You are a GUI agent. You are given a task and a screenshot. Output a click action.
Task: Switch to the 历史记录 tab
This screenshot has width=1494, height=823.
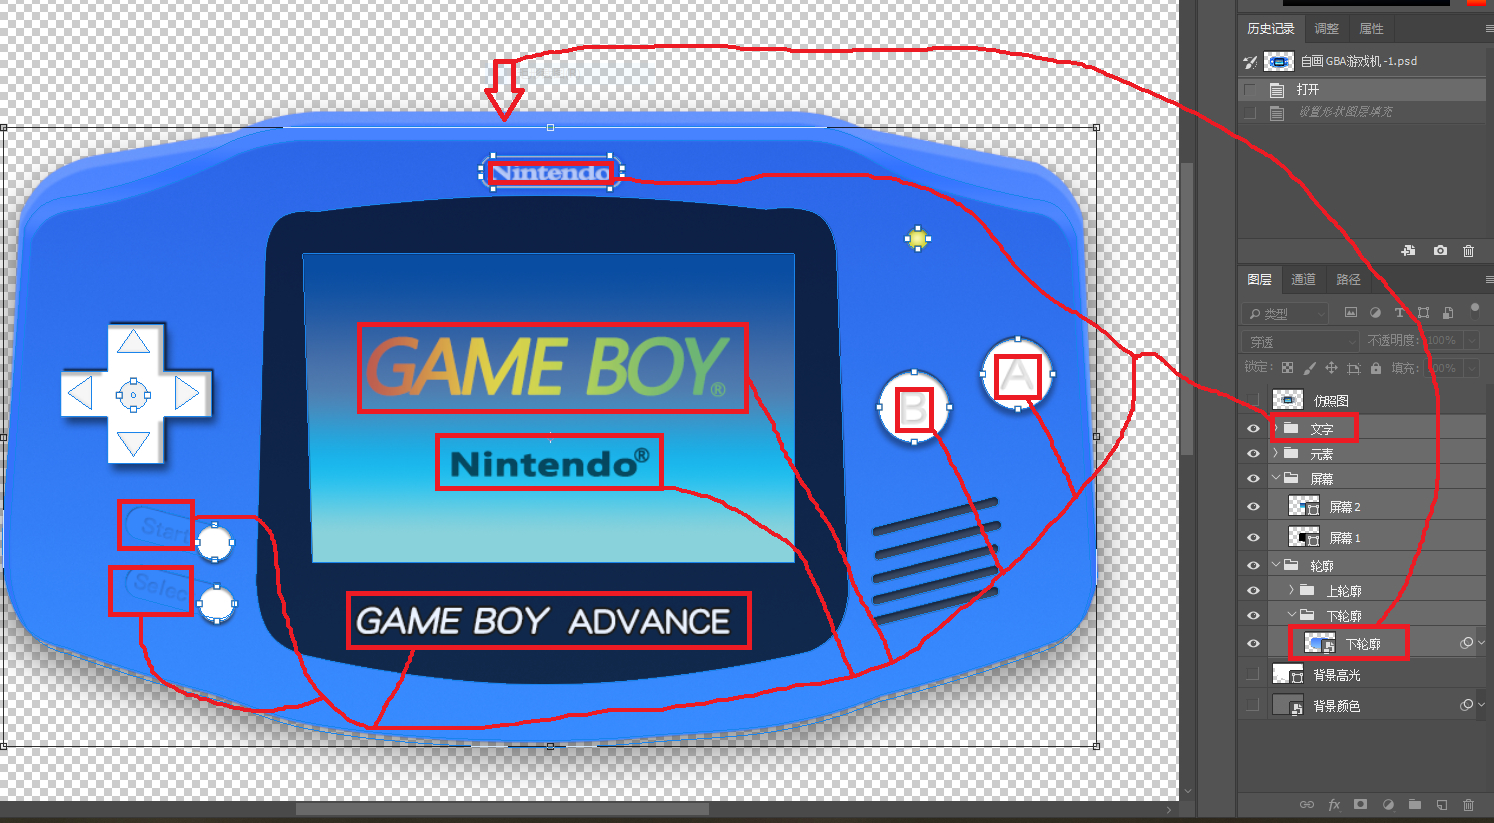click(x=1270, y=29)
